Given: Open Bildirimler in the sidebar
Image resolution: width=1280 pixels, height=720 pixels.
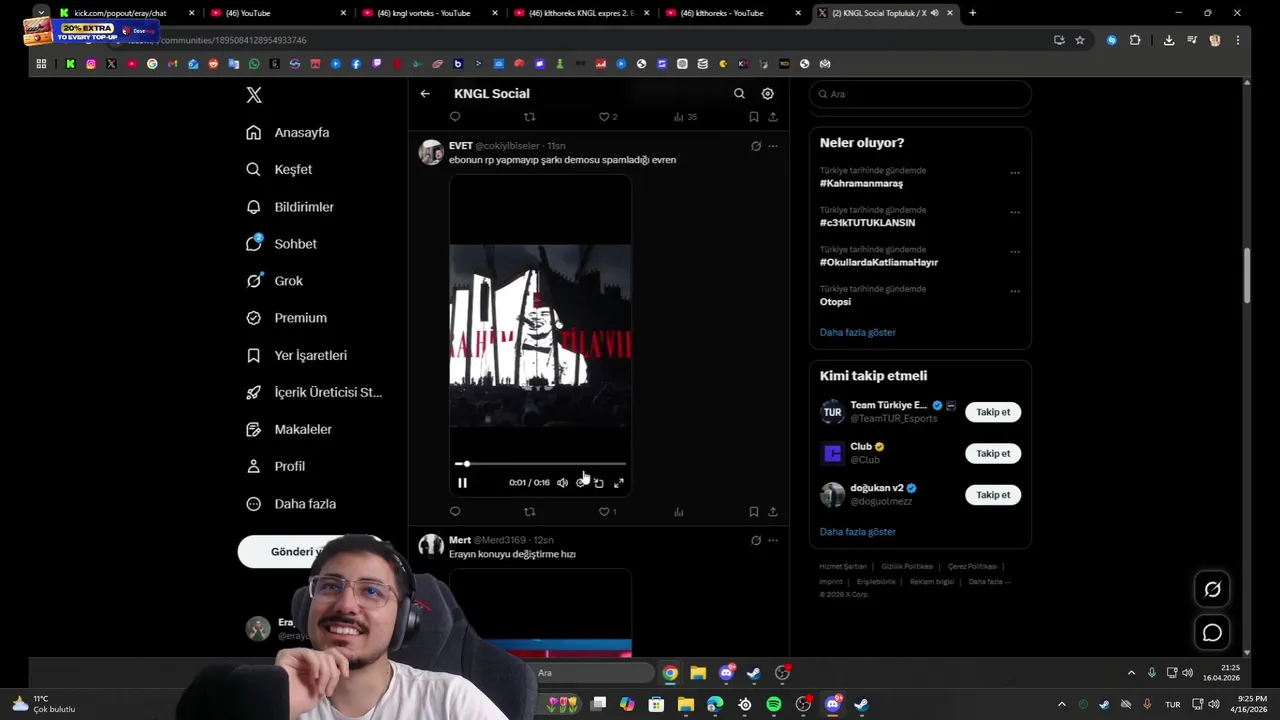Looking at the screenshot, I should pos(291,207).
